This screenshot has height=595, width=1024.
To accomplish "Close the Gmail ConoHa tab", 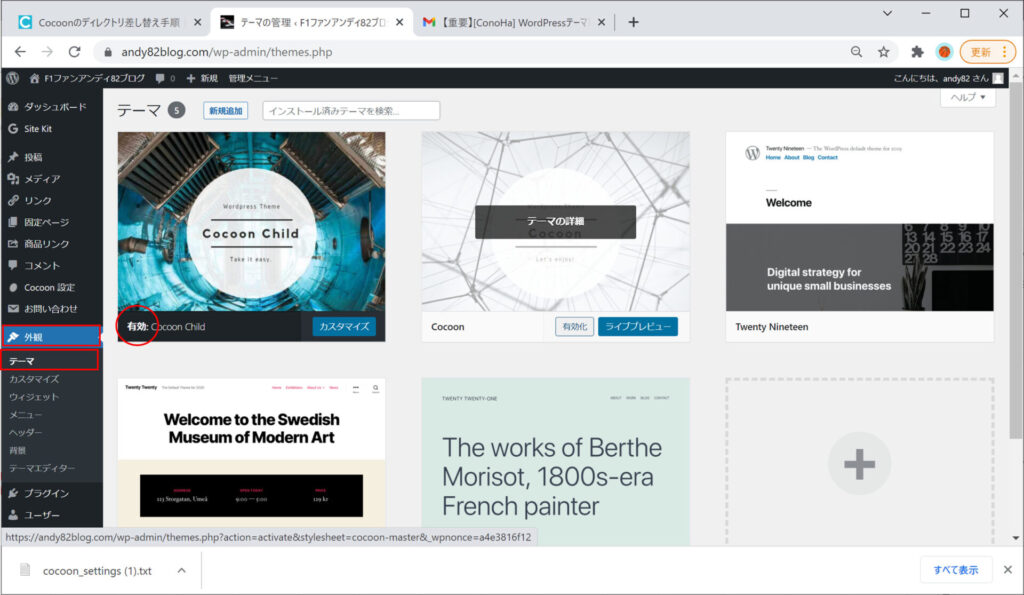I will (601, 22).
